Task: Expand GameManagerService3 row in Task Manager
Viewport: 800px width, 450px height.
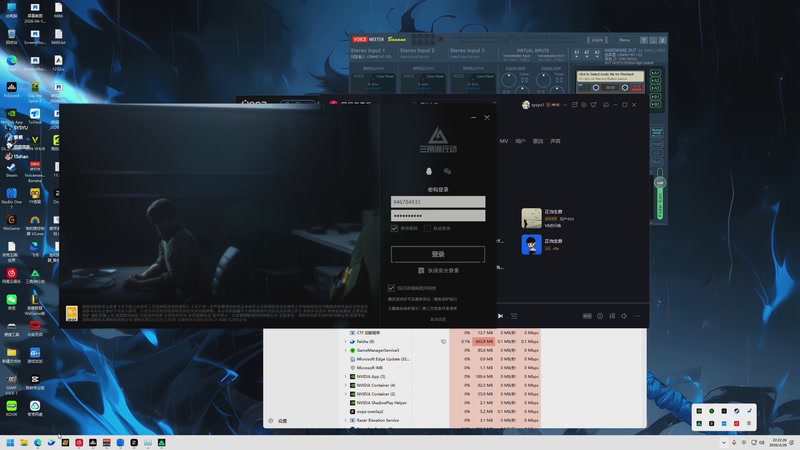Action: 345,350
